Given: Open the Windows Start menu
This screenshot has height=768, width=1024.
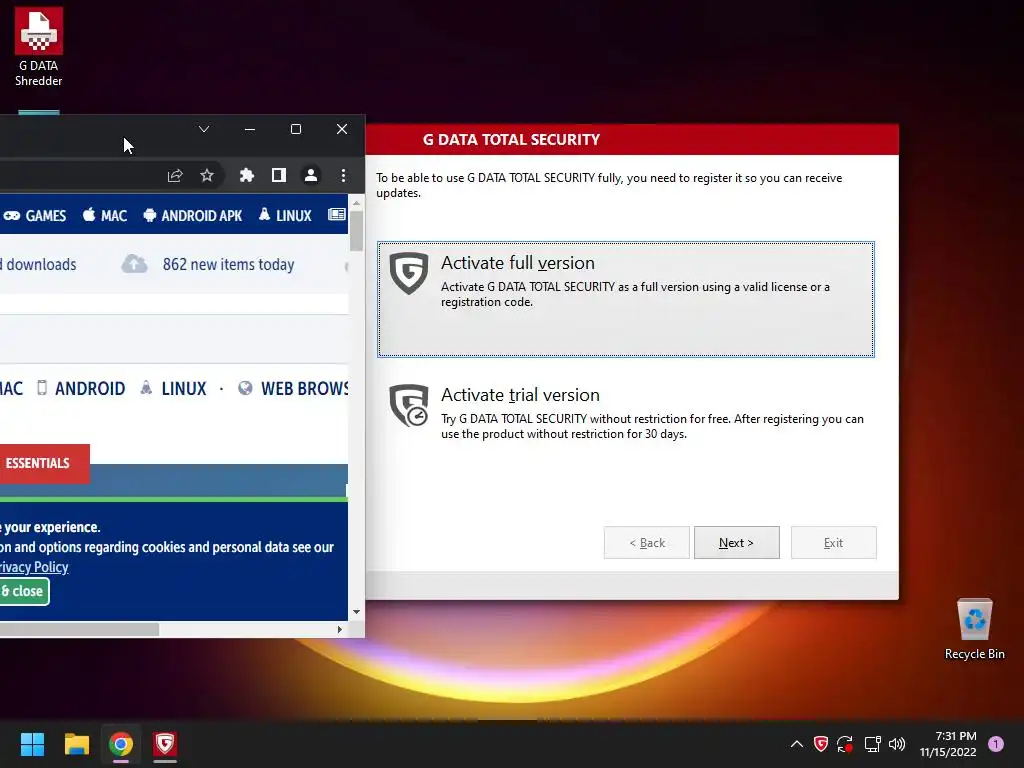Looking at the screenshot, I should coord(32,744).
